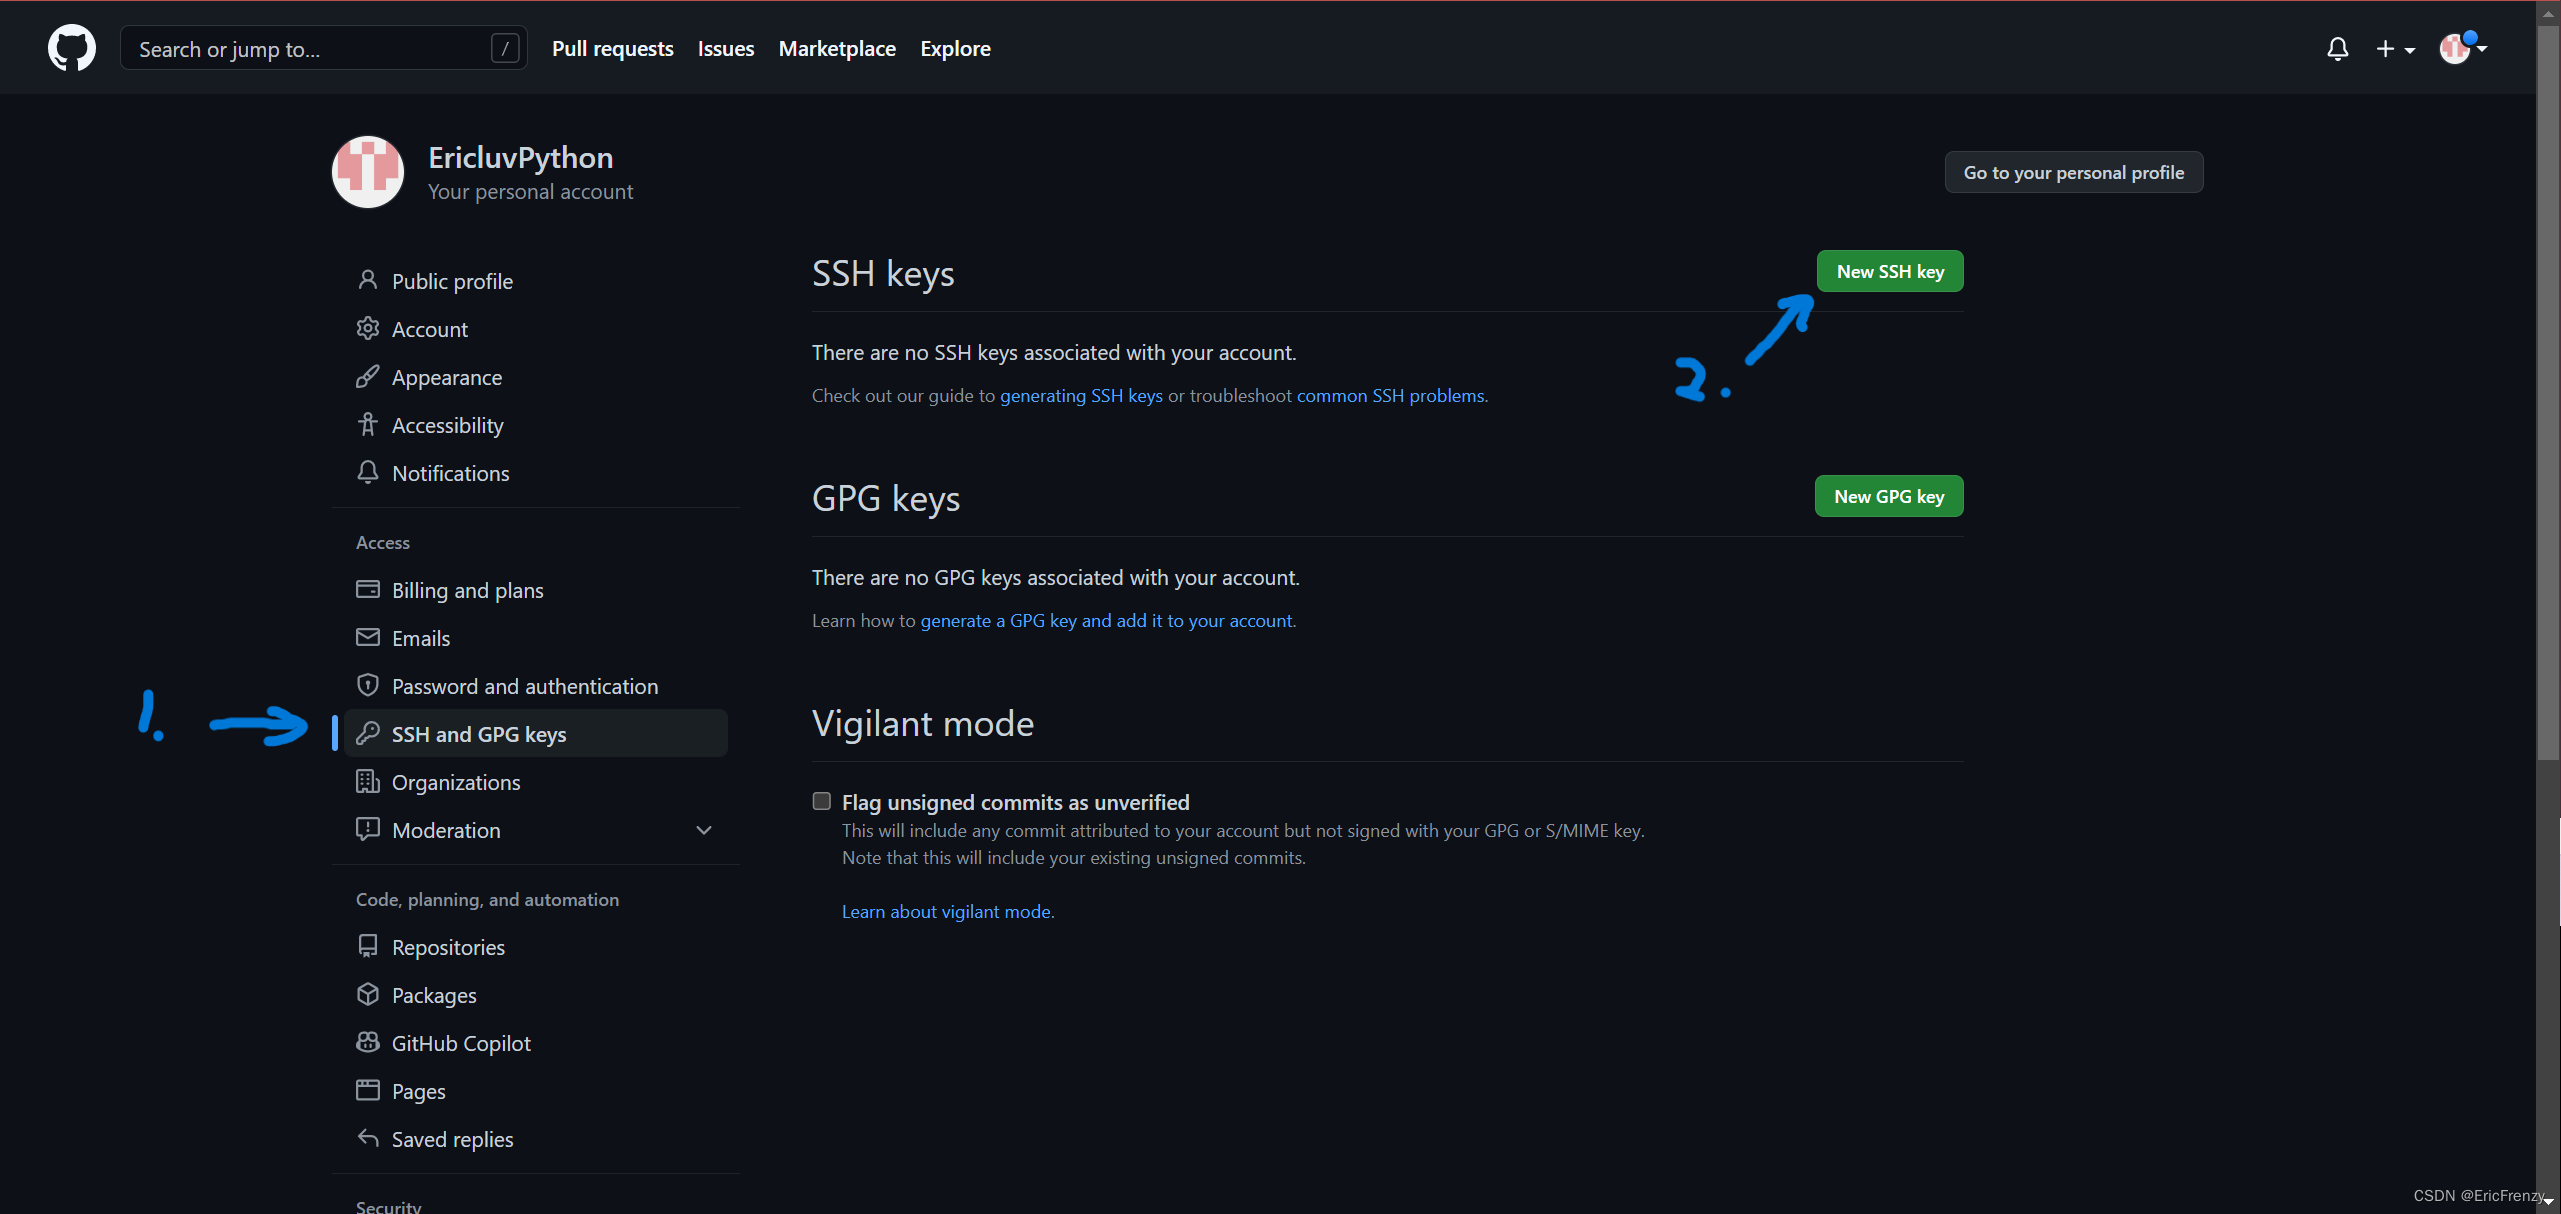Viewport: 2561px width, 1214px height.
Task: Enable Flag unsigned commits as unverified
Action: (822, 801)
